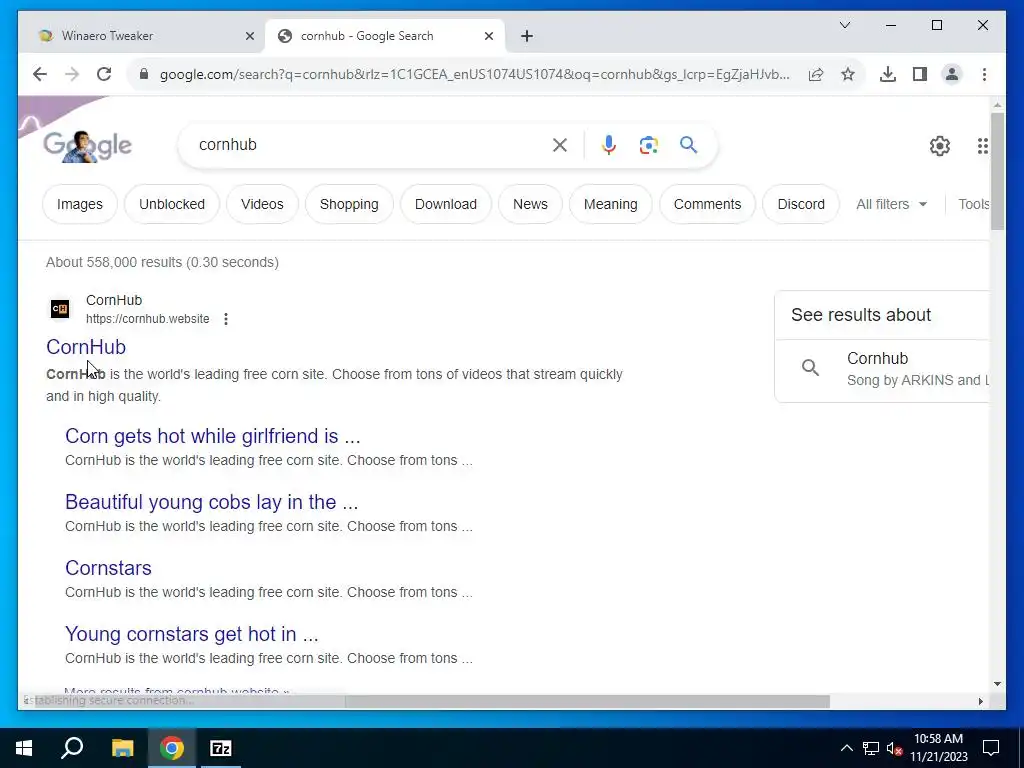The width and height of the screenshot is (1024, 768).
Task: Toggle the Chrome side panel icon
Action: tap(920, 74)
